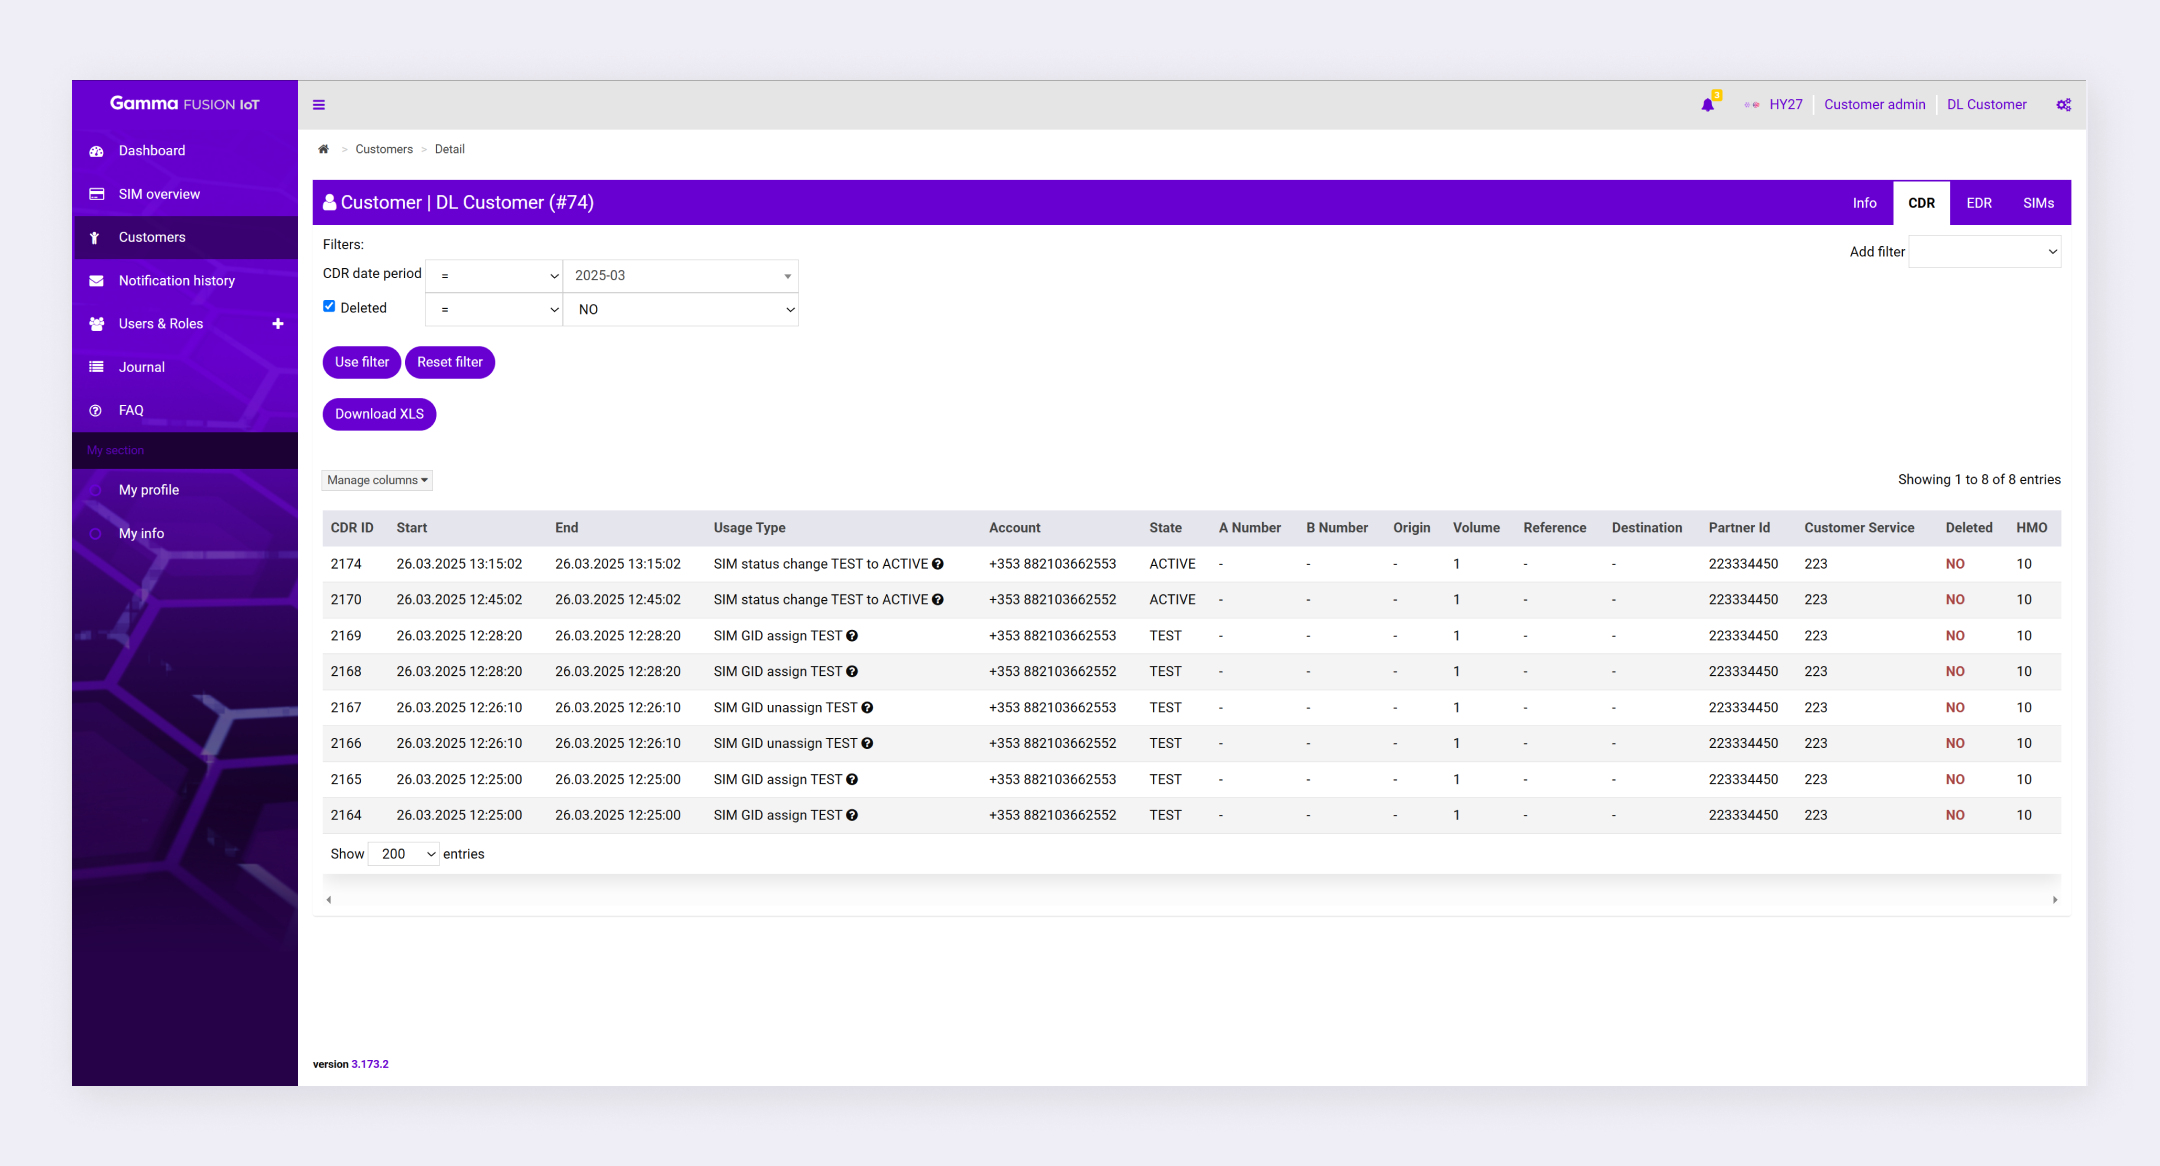Toggle sidebar with hamburger menu icon

point(319,105)
